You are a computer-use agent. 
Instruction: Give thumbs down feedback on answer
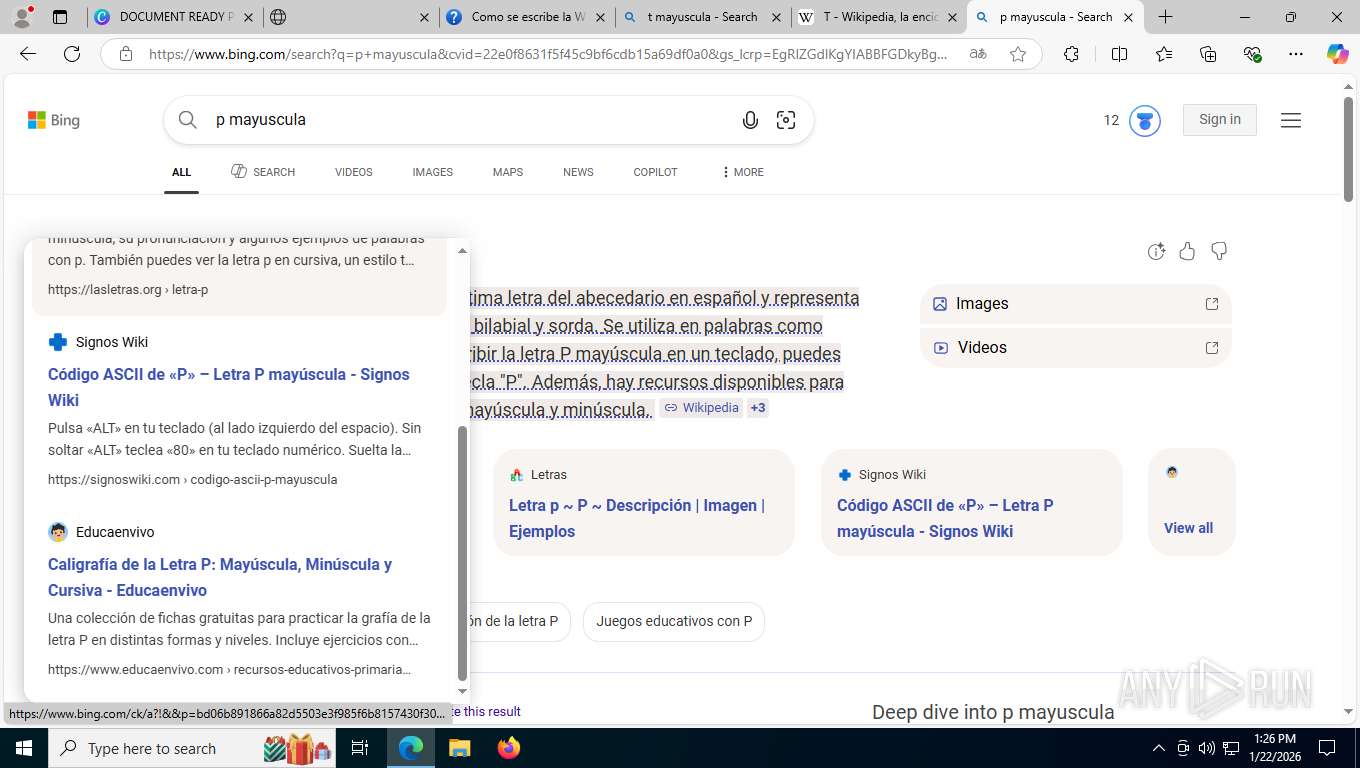1218,251
